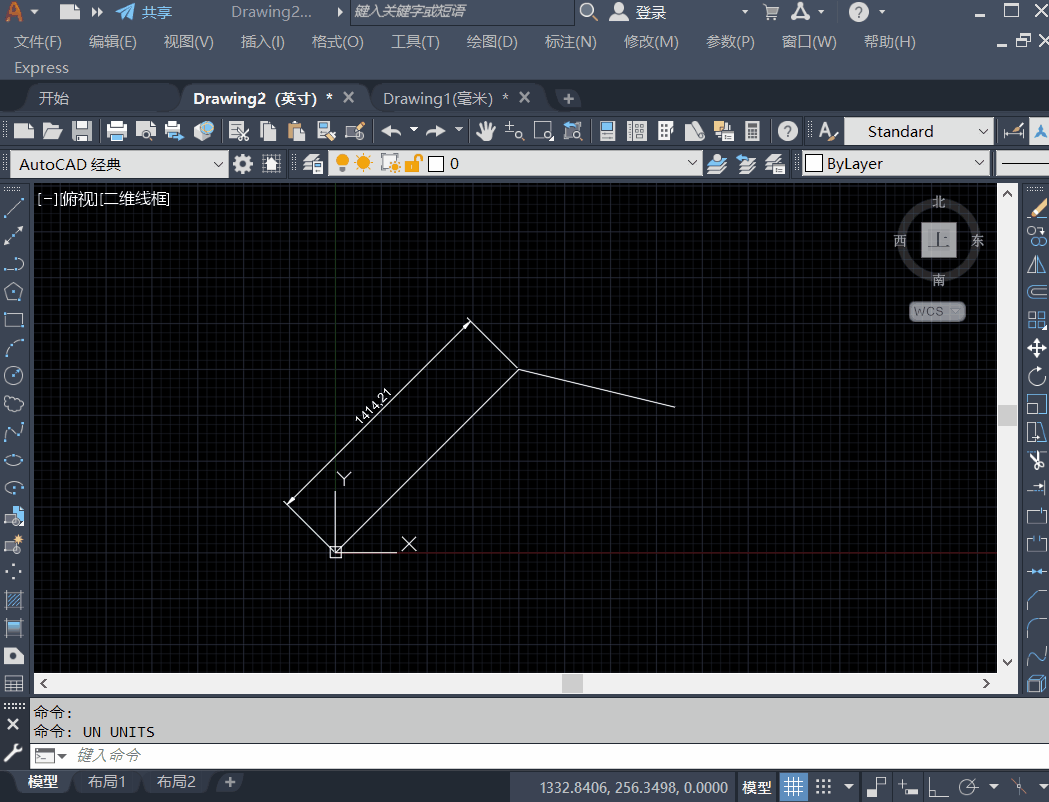Image resolution: width=1049 pixels, height=802 pixels.
Task: Select the Hatch tool
Action: pyautogui.click(x=13, y=599)
